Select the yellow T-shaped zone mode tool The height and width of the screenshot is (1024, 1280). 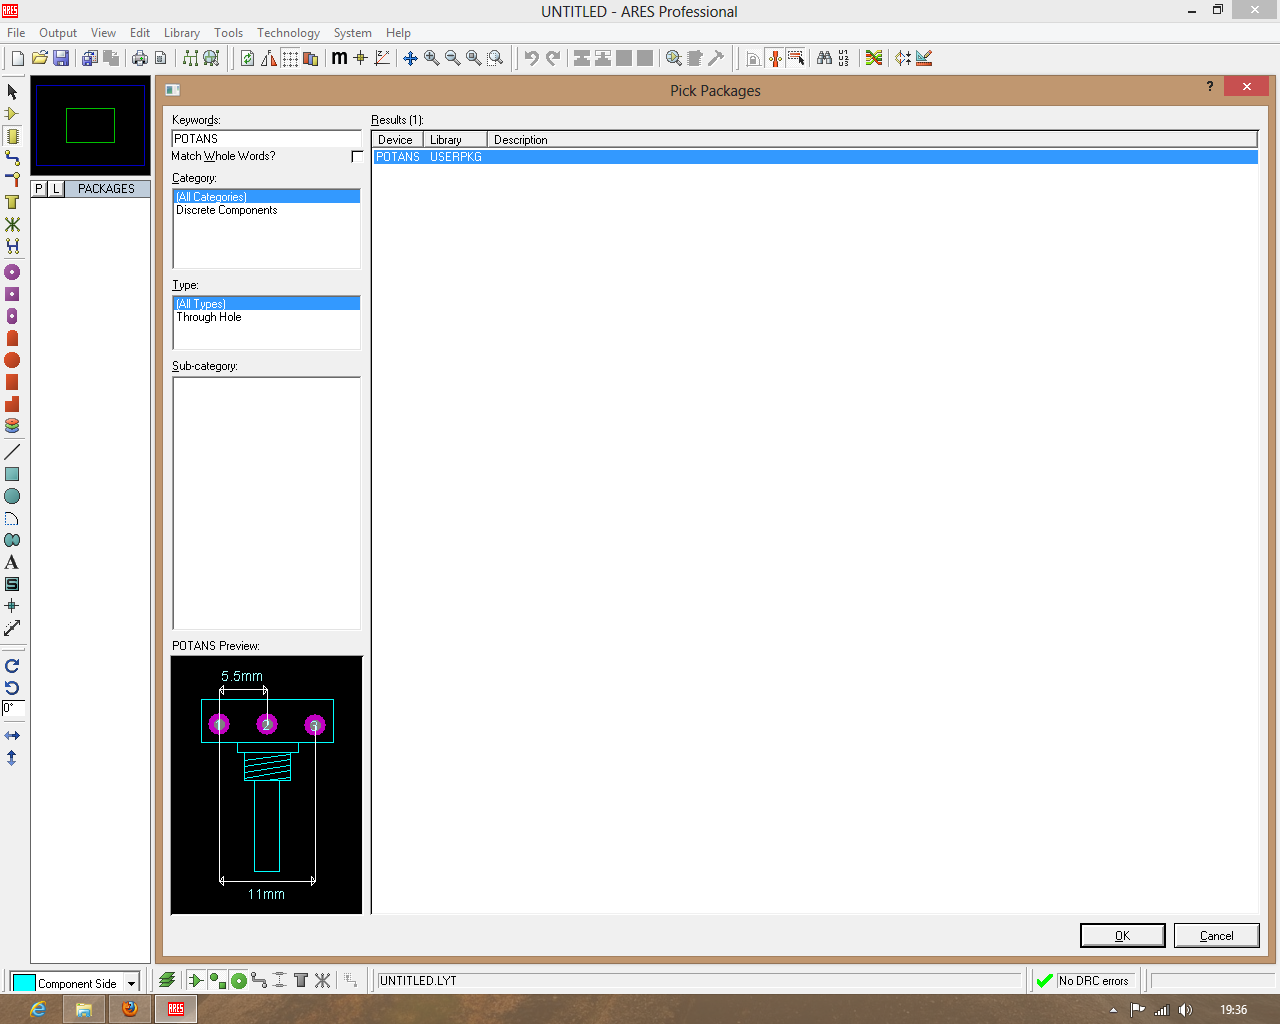click(x=12, y=202)
